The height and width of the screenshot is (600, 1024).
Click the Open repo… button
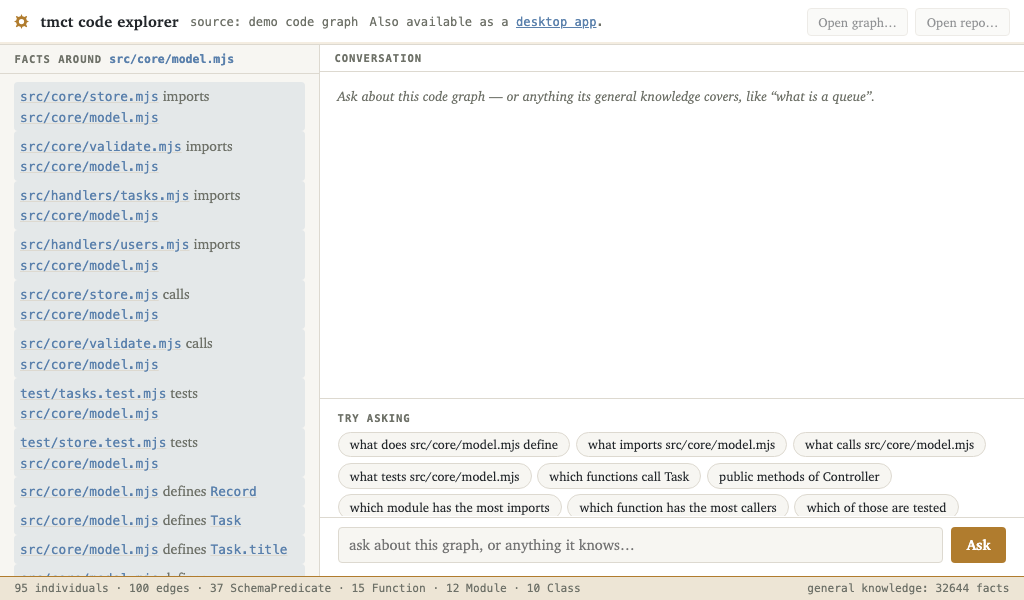point(962,22)
